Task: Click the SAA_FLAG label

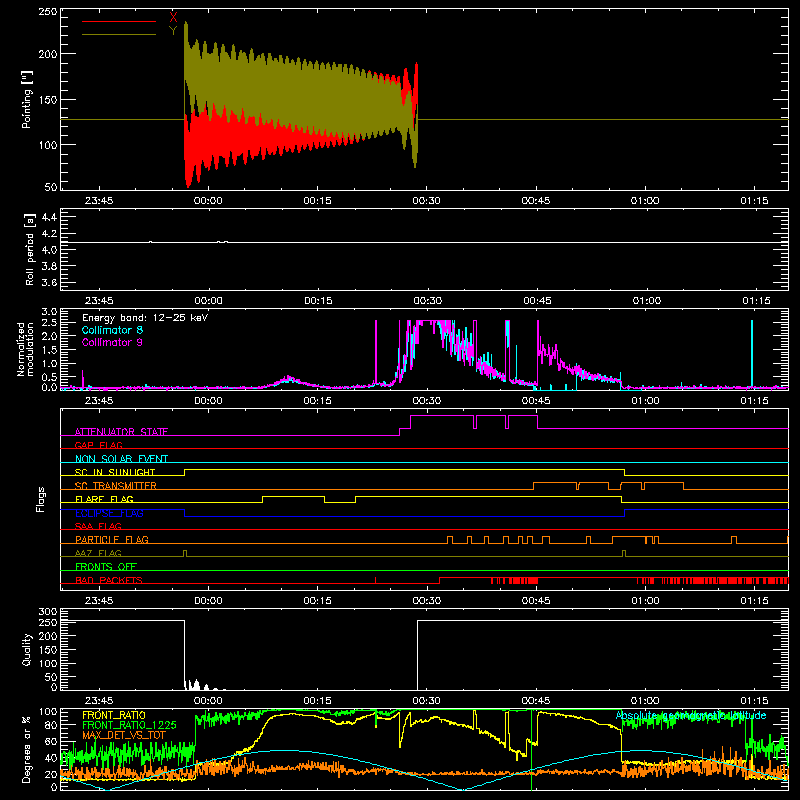Action: [98, 526]
